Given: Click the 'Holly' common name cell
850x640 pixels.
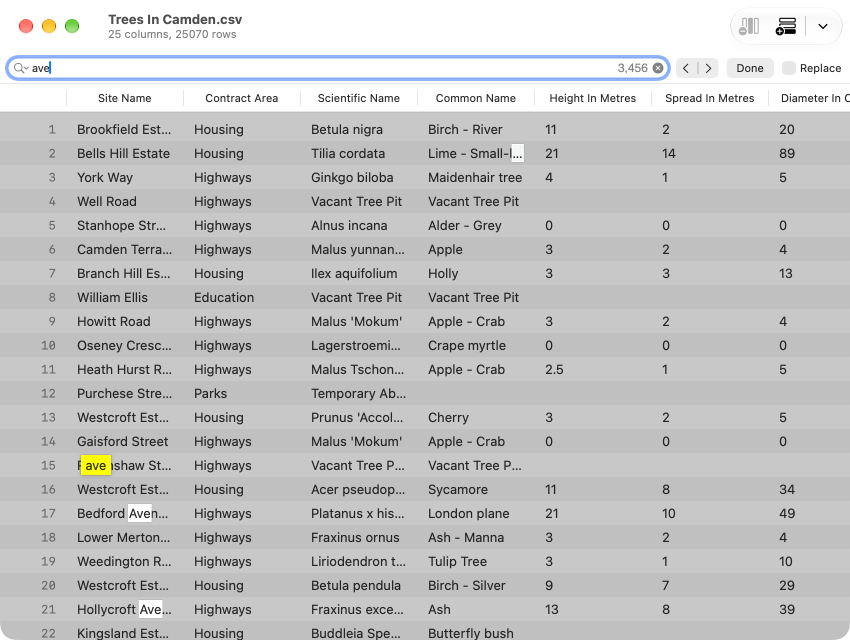Looking at the screenshot, I should (x=443, y=274).
